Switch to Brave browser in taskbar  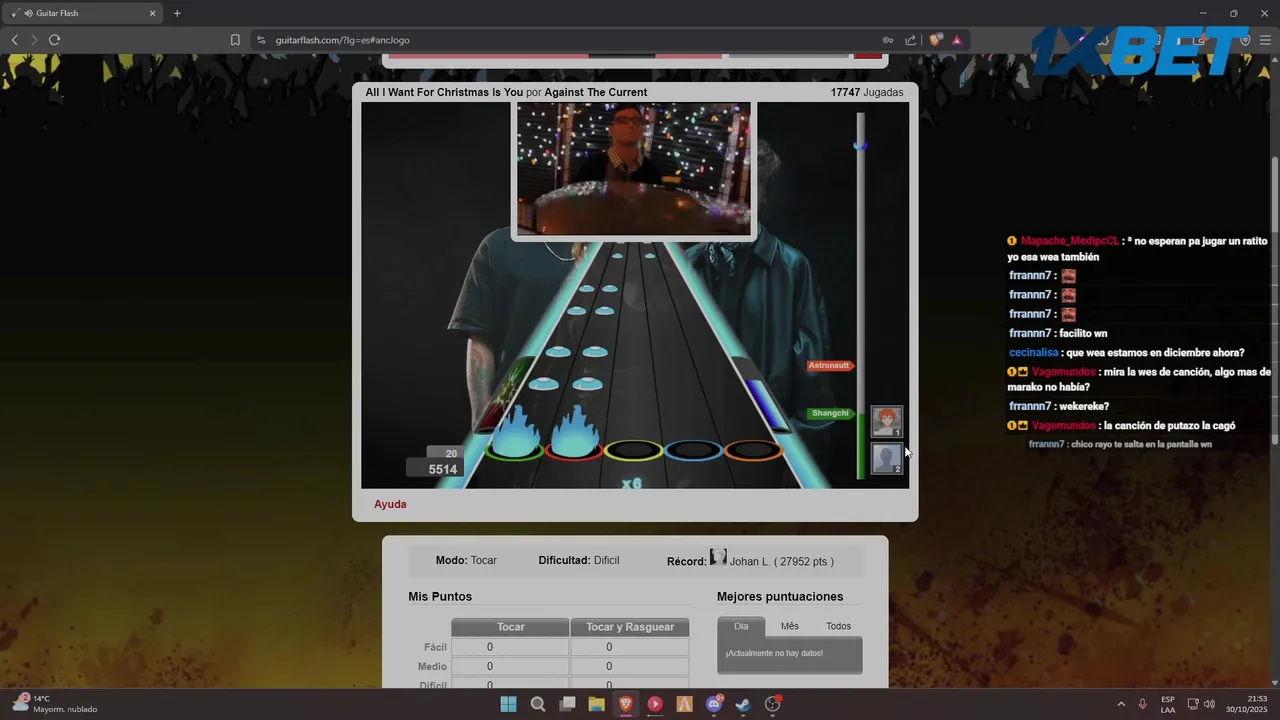[x=626, y=704]
